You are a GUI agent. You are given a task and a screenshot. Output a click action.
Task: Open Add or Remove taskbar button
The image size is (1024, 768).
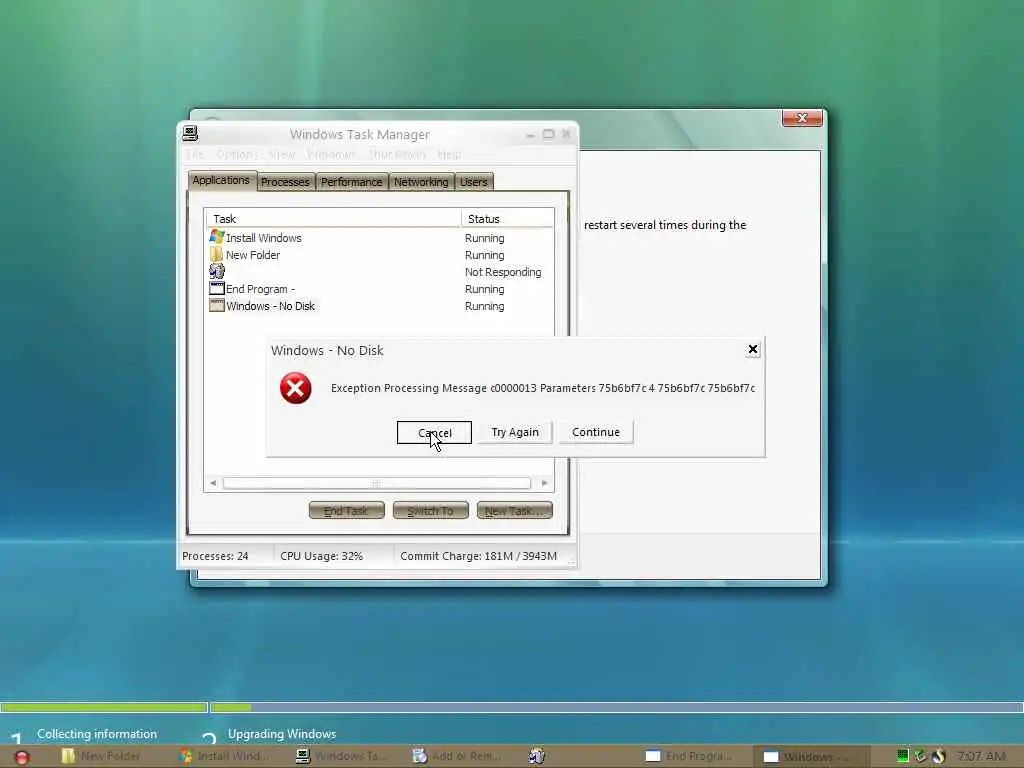(456, 756)
